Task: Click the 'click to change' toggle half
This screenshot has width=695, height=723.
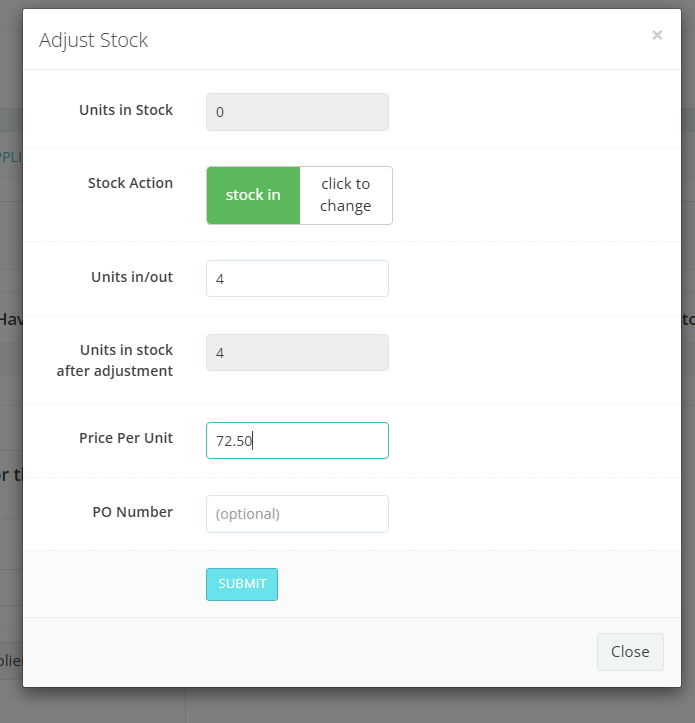Action: [x=345, y=195]
